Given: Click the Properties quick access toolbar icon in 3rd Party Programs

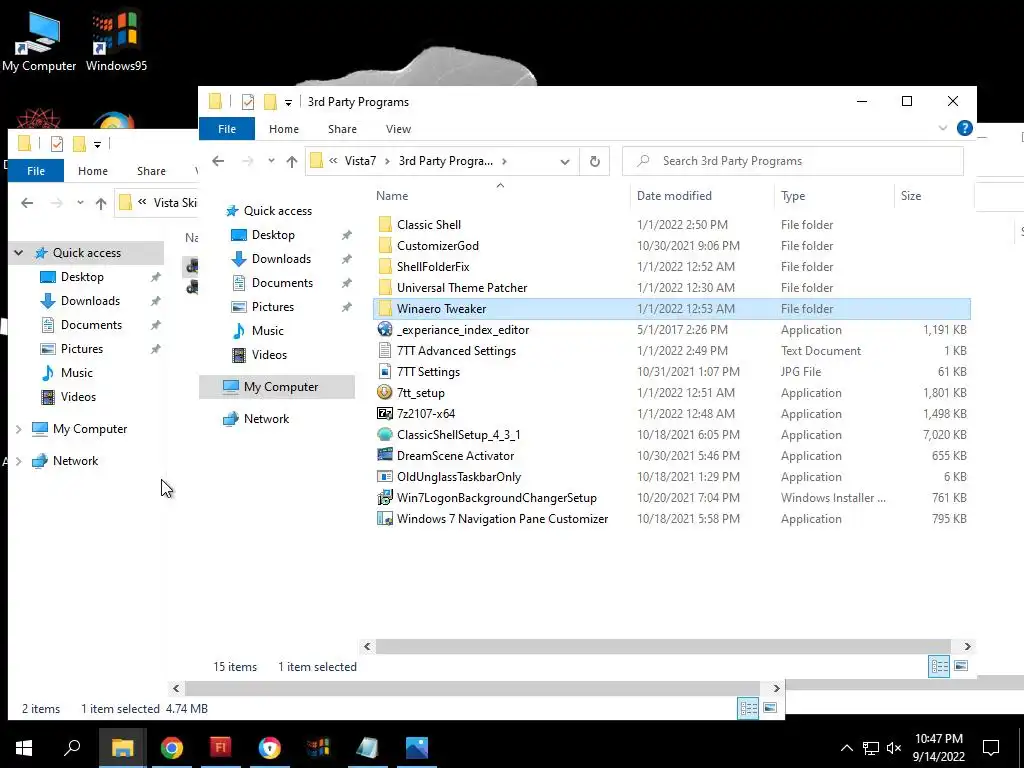Looking at the screenshot, I should (x=248, y=102).
